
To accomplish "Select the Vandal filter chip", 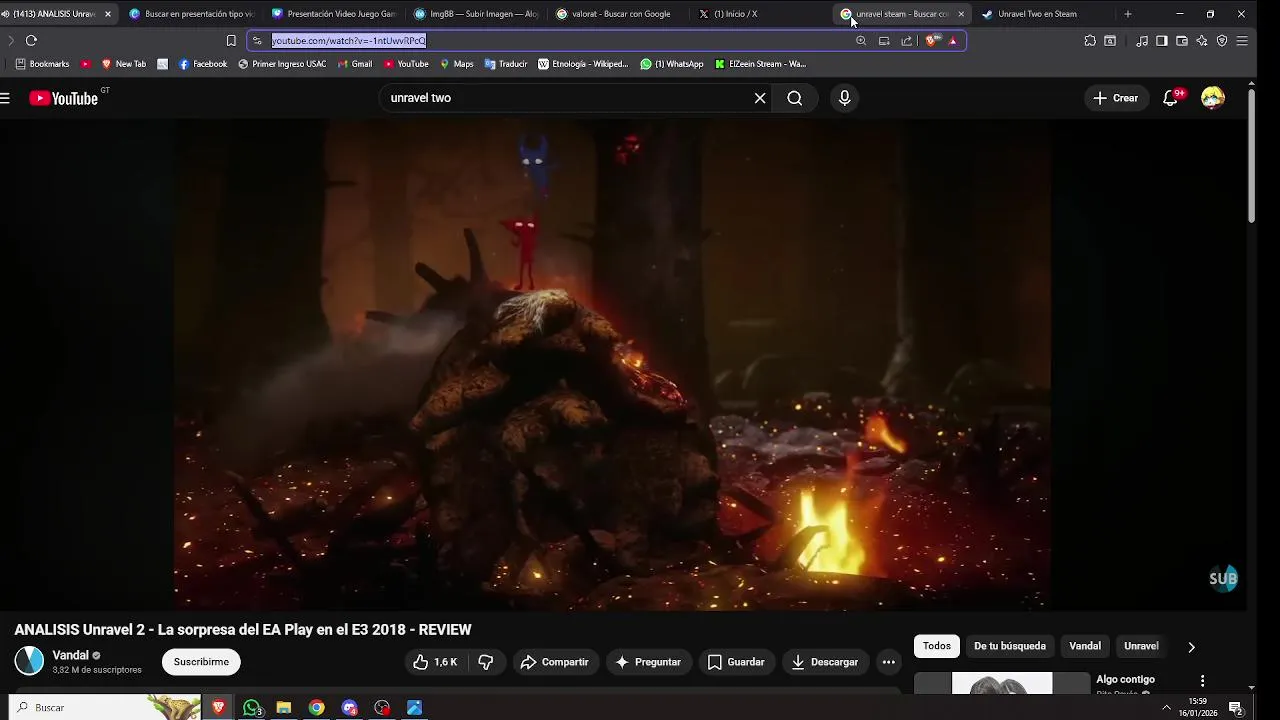I will pyautogui.click(x=1085, y=646).
